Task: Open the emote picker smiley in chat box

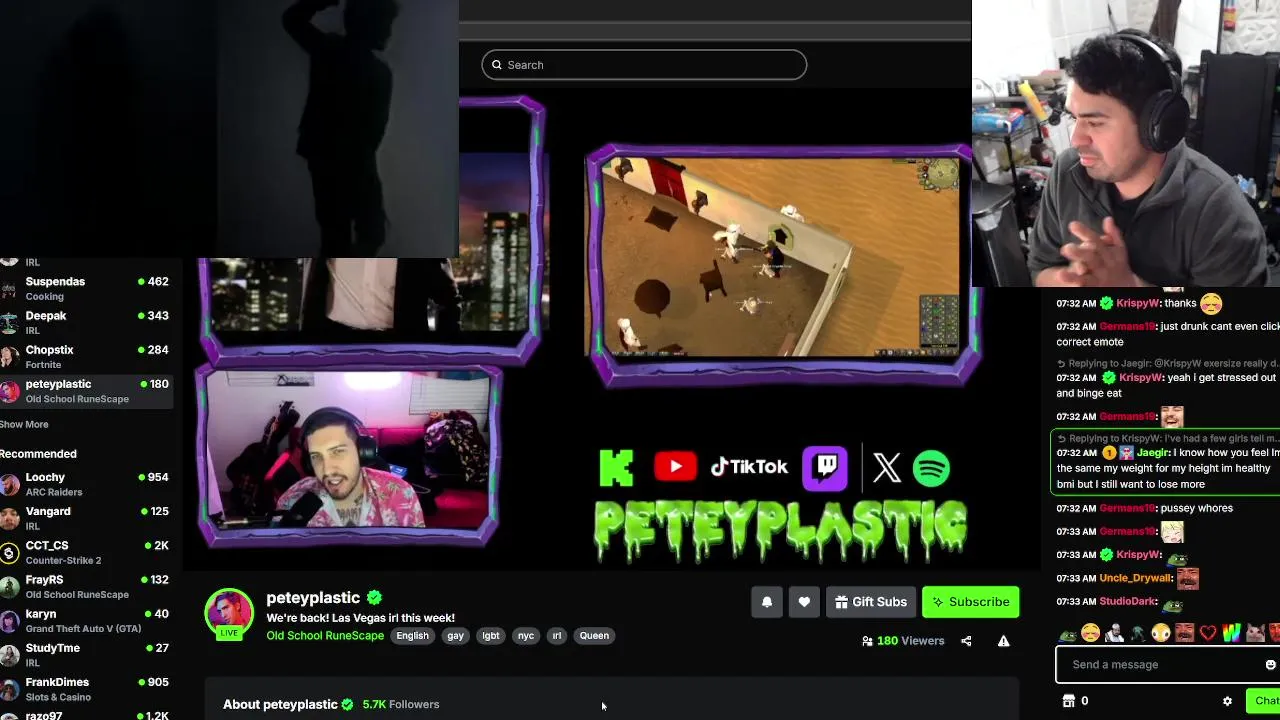Action: 1270,665
